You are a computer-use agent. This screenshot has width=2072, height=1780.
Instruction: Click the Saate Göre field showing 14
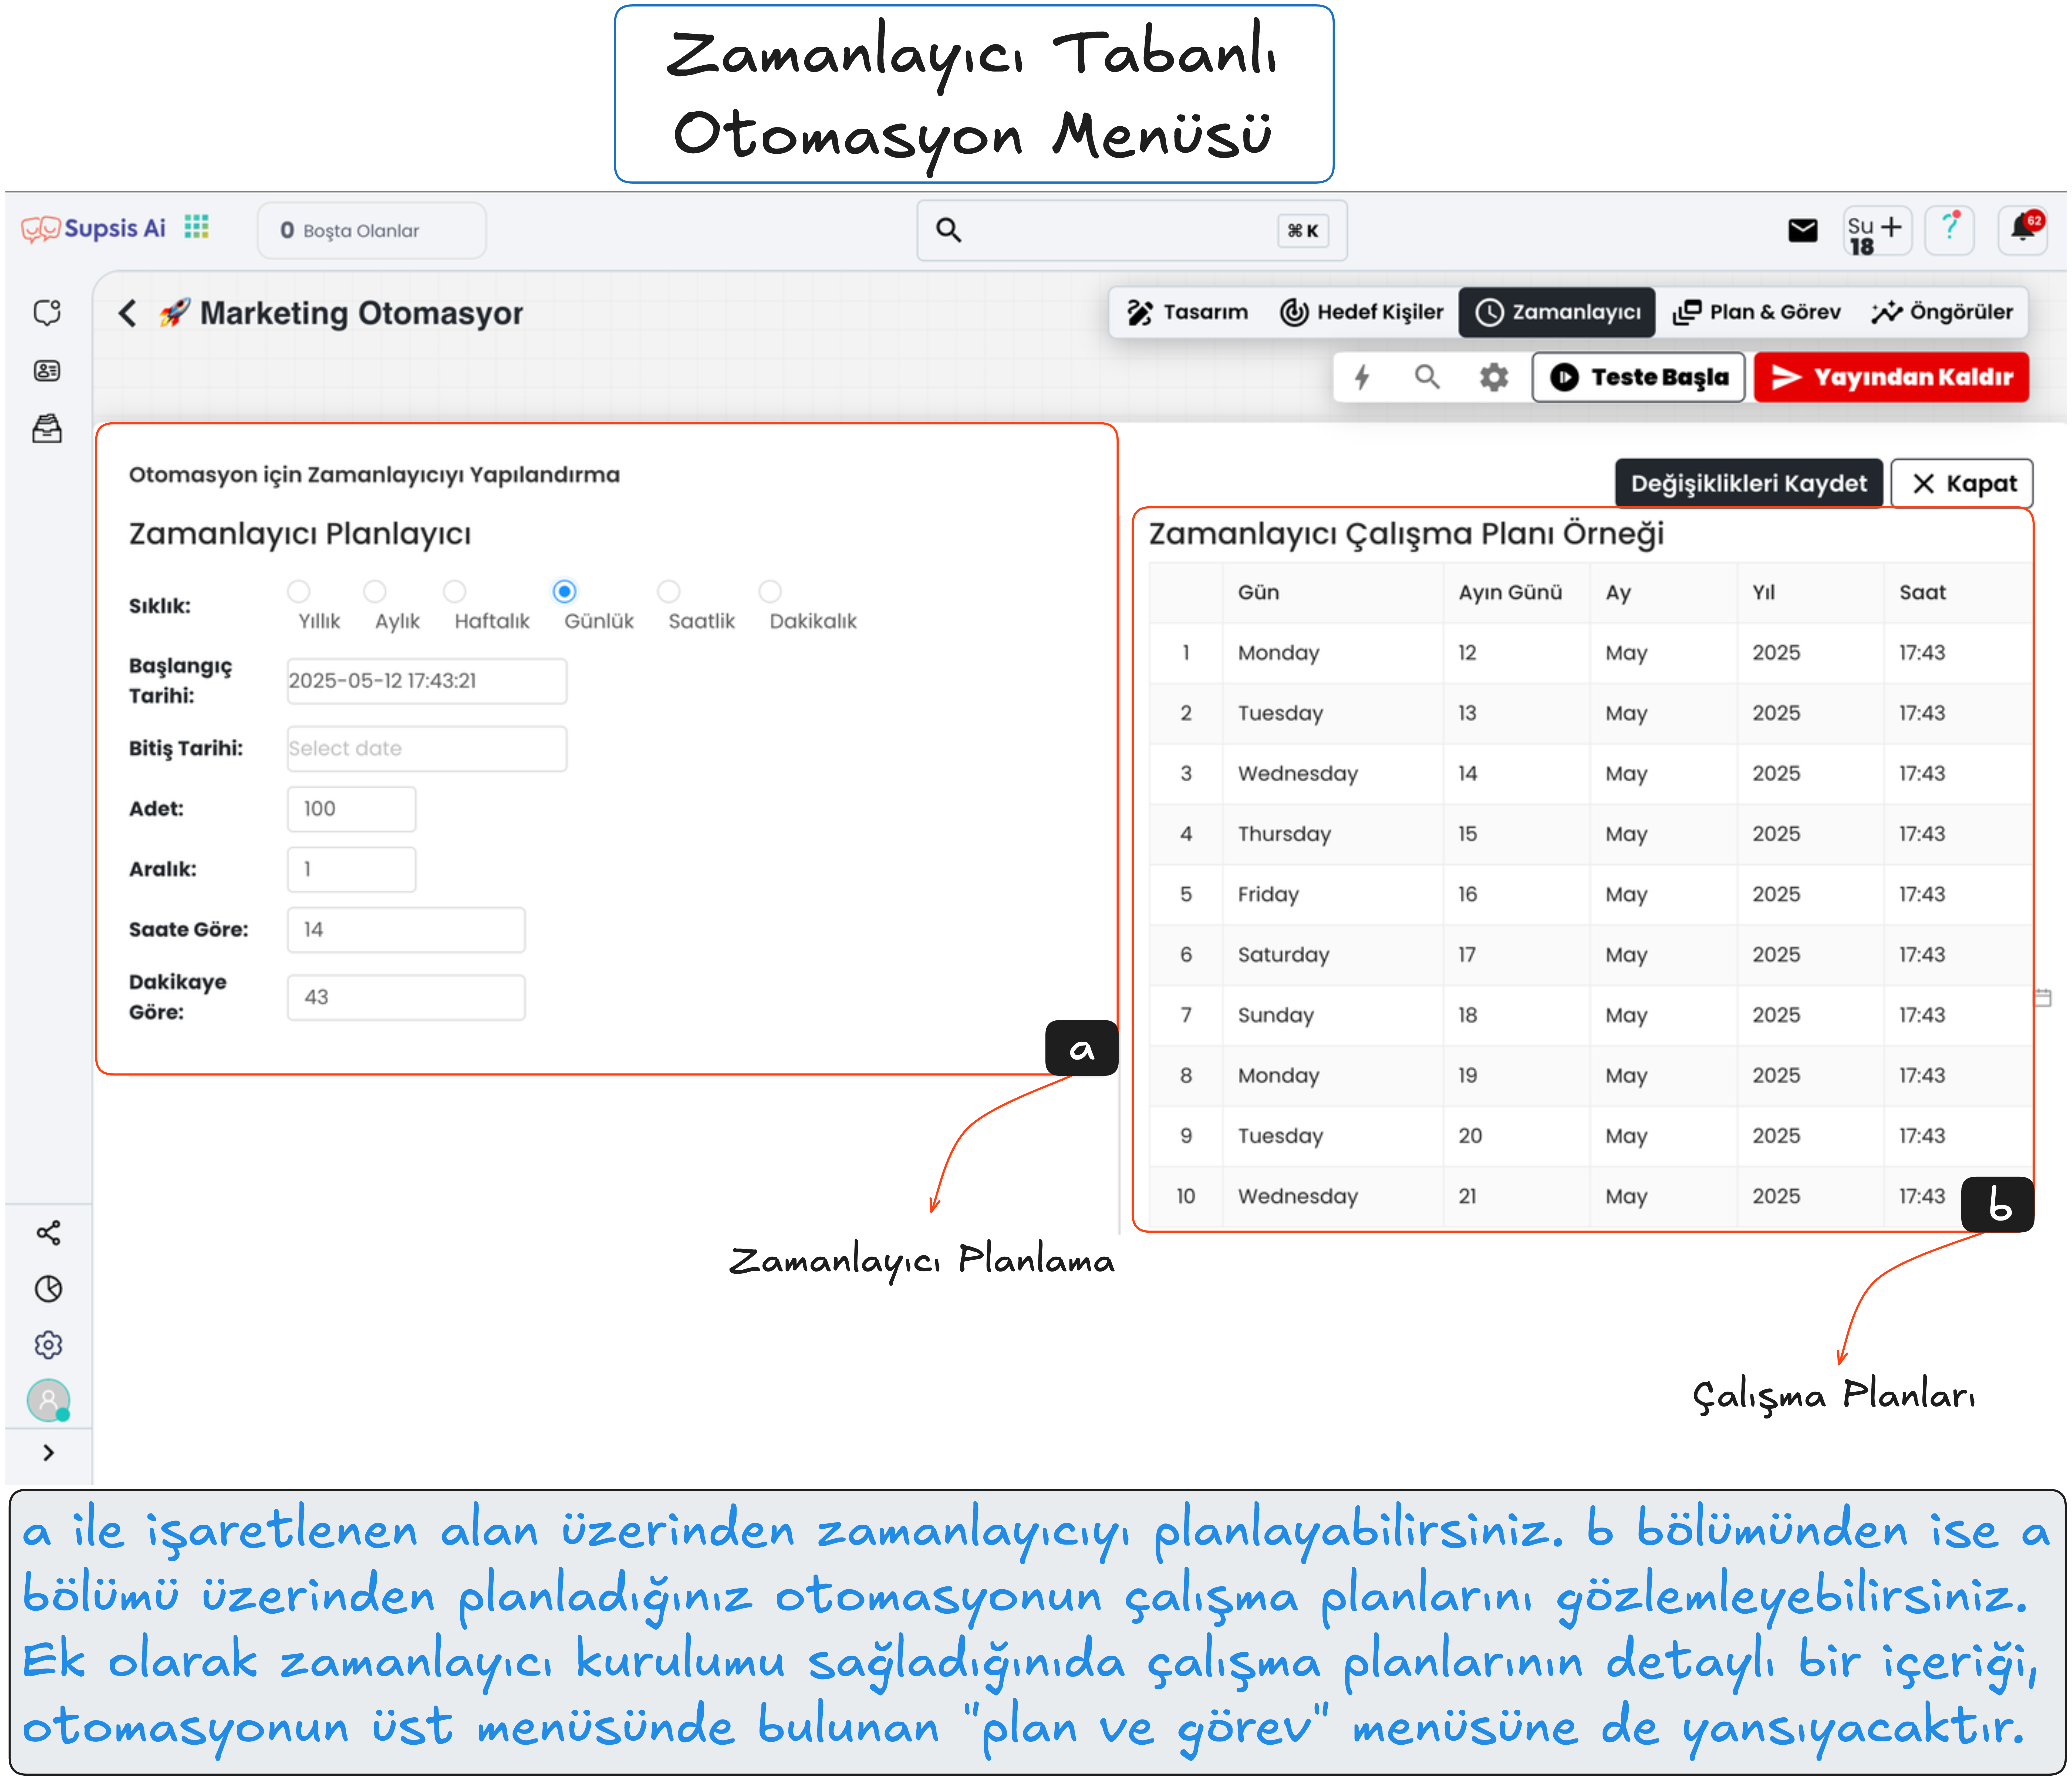click(x=406, y=930)
